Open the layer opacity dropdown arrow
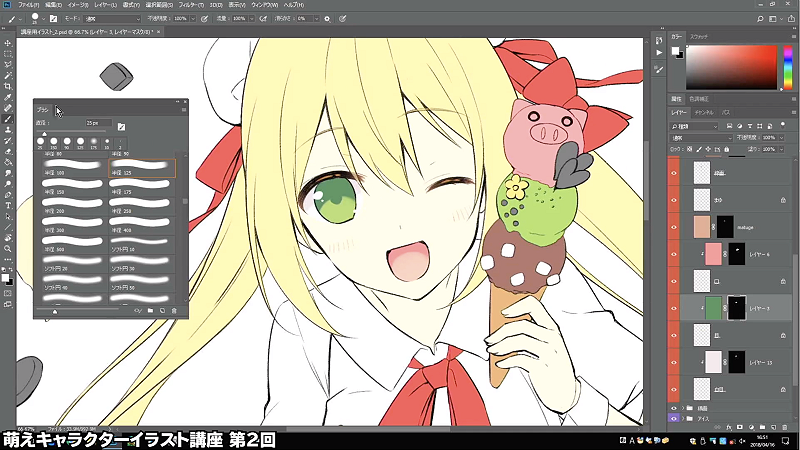The width and height of the screenshot is (800, 450). pos(781,138)
